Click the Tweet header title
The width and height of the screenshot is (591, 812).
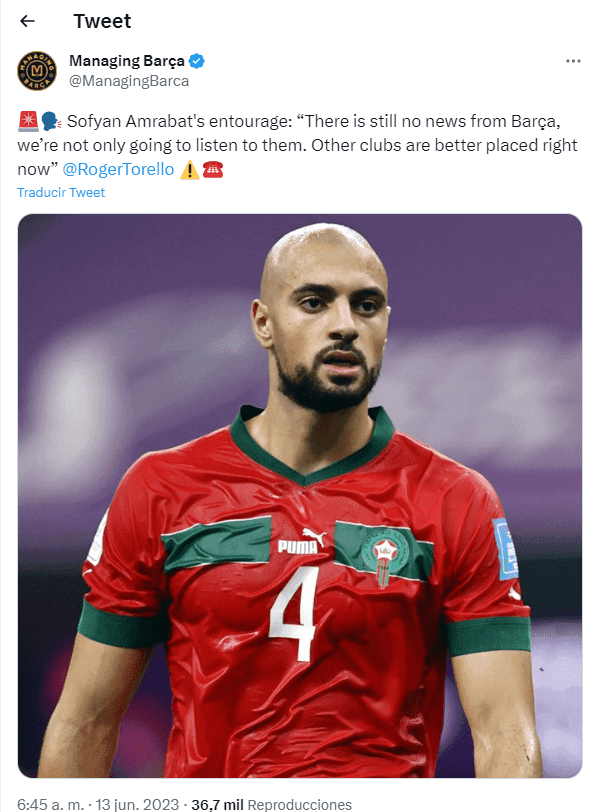click(102, 21)
